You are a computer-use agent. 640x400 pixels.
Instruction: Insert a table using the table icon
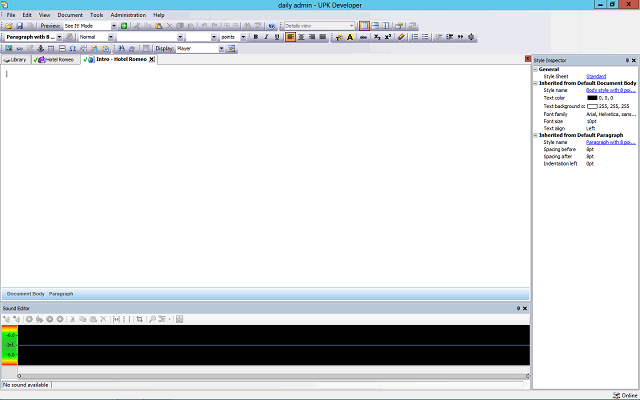pos(51,49)
